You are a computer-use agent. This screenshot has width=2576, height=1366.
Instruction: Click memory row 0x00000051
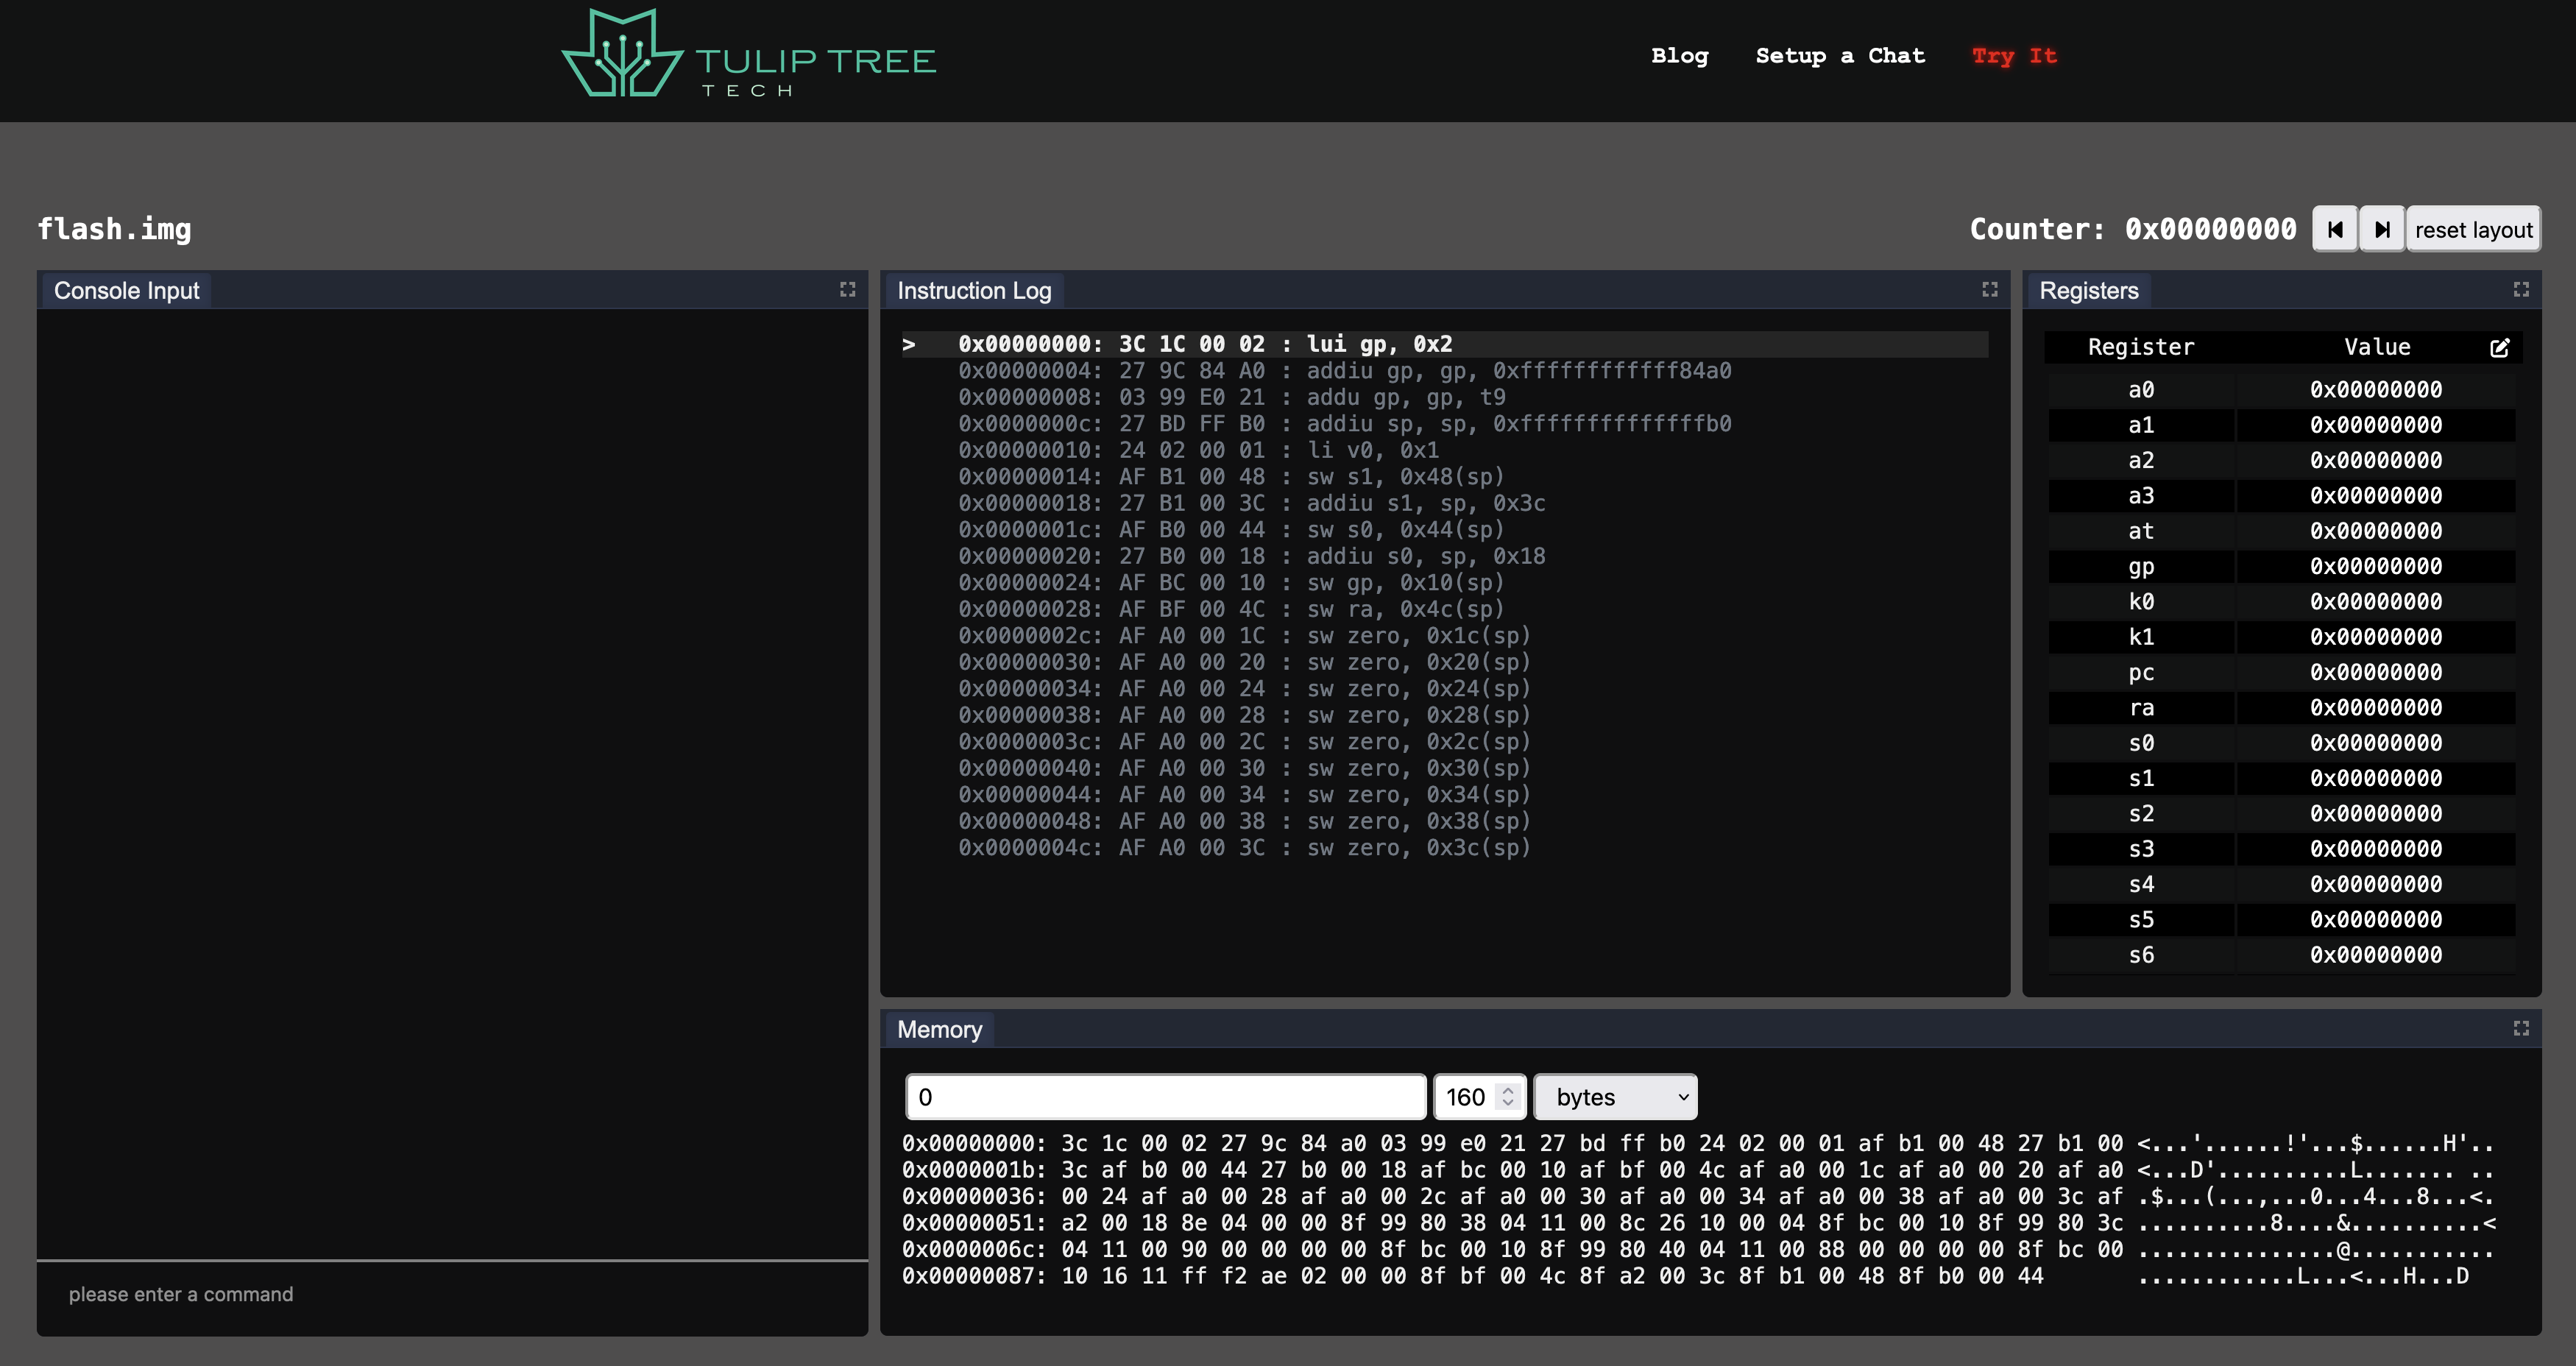tap(1698, 1223)
